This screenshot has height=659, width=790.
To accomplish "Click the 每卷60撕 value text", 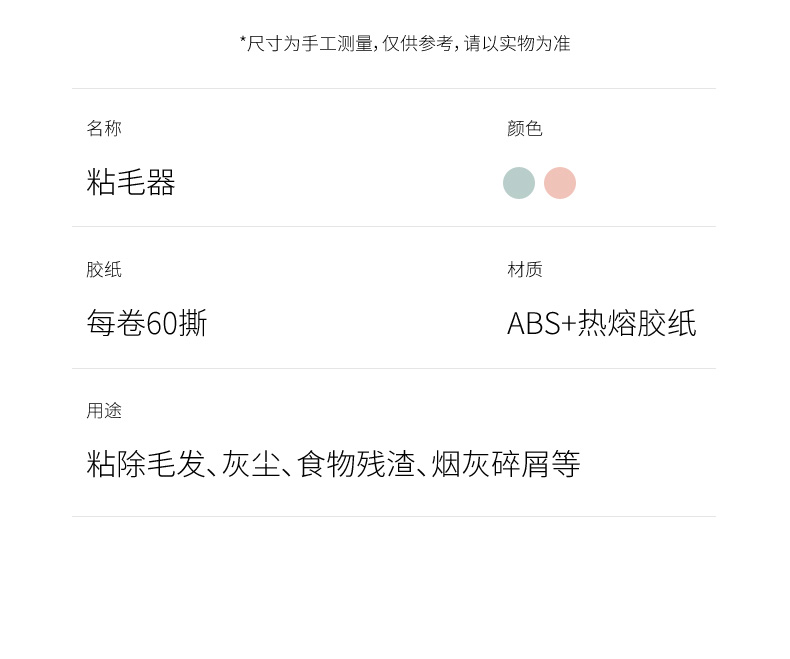I will [x=147, y=323].
